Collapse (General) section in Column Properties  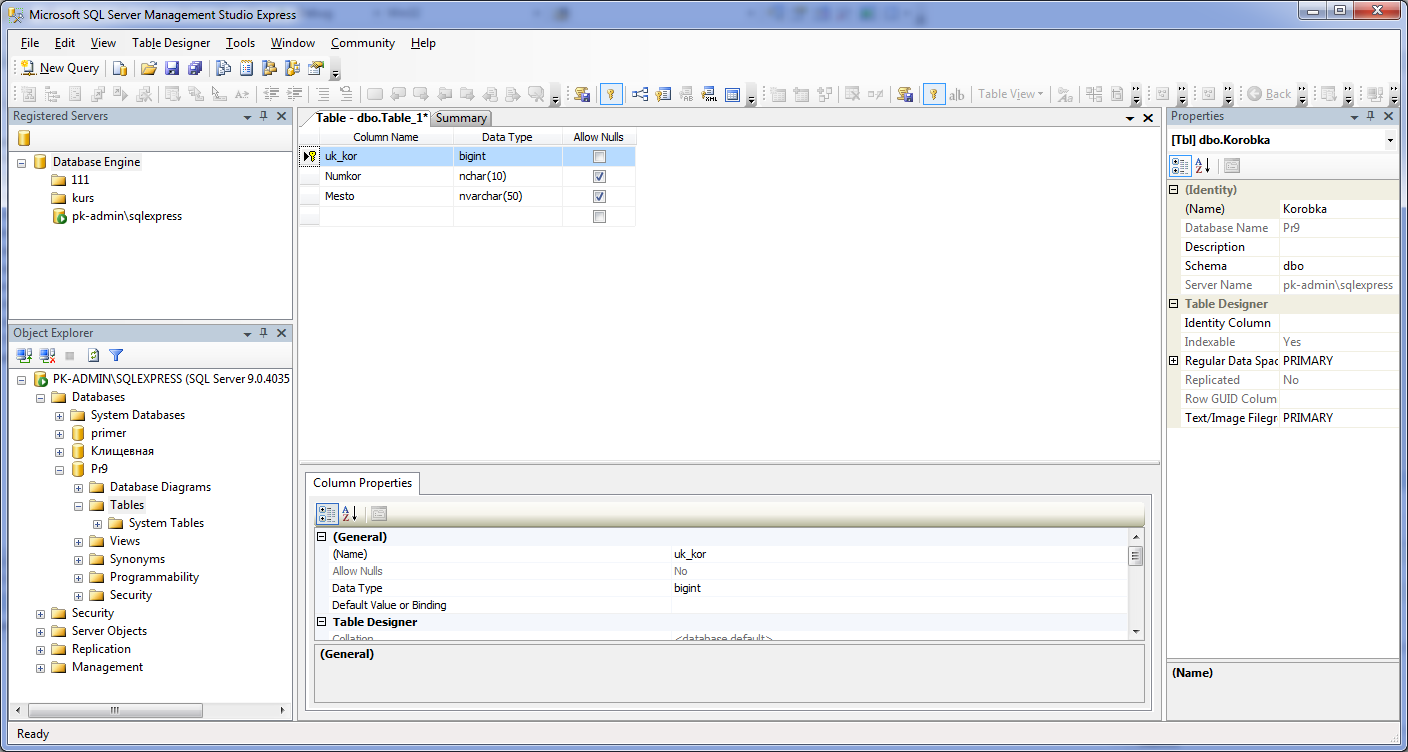click(x=322, y=537)
